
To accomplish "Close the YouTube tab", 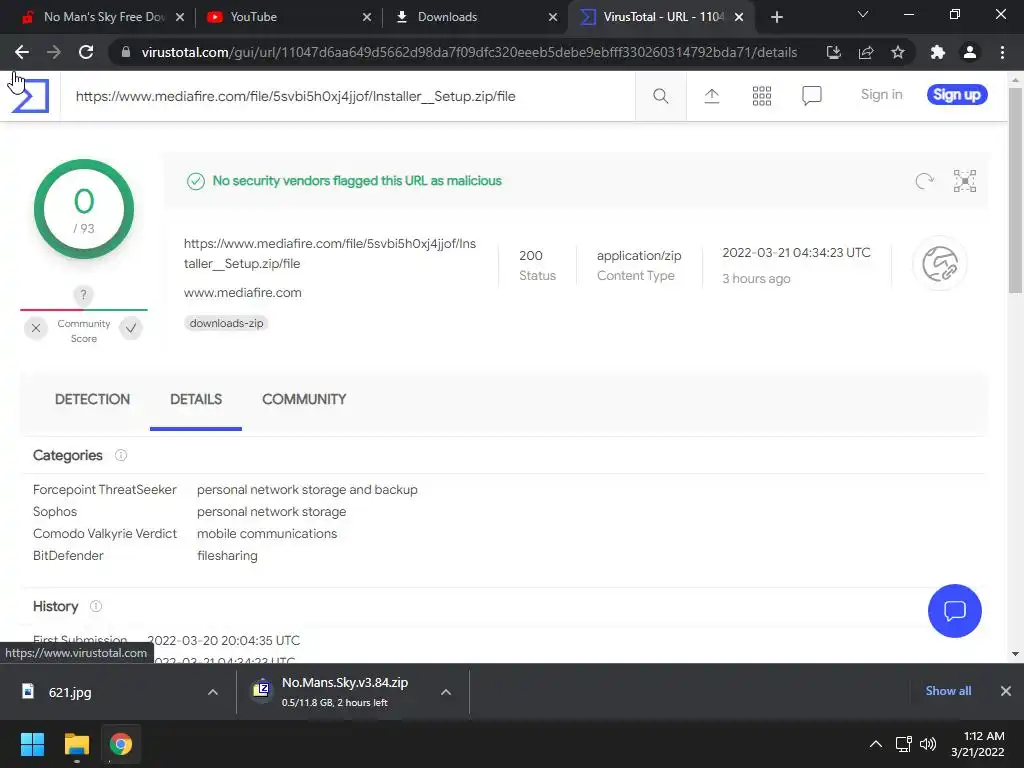I will (367, 17).
